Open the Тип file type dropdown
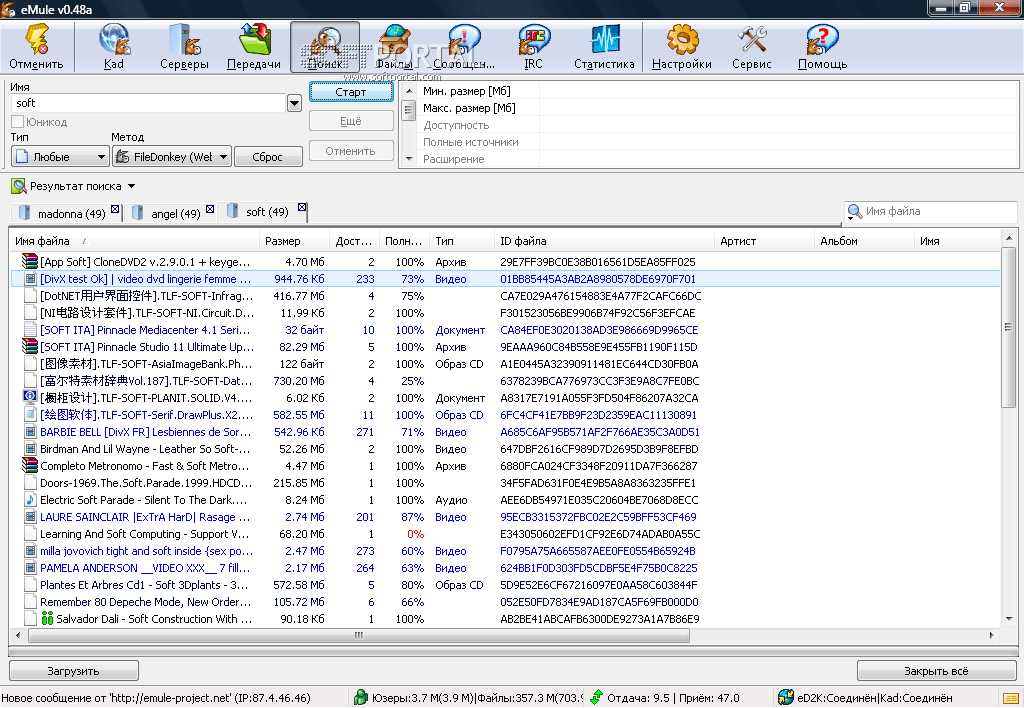The height and width of the screenshot is (708, 1024). click(59, 157)
